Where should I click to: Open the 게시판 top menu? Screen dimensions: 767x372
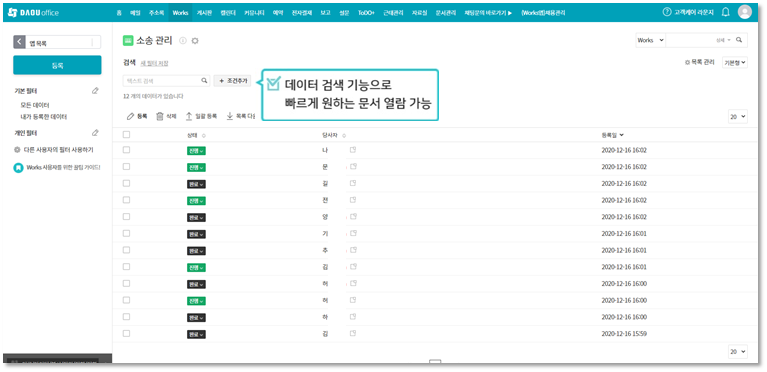pyautogui.click(x=204, y=13)
